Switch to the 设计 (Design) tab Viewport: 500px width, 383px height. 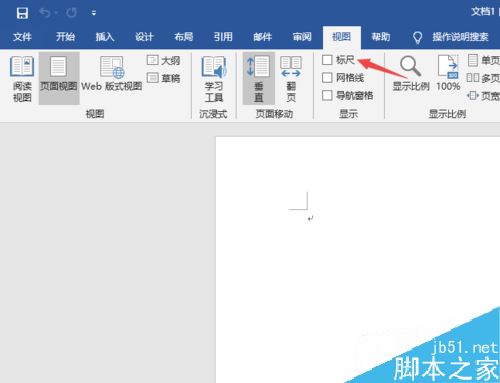pyautogui.click(x=144, y=37)
